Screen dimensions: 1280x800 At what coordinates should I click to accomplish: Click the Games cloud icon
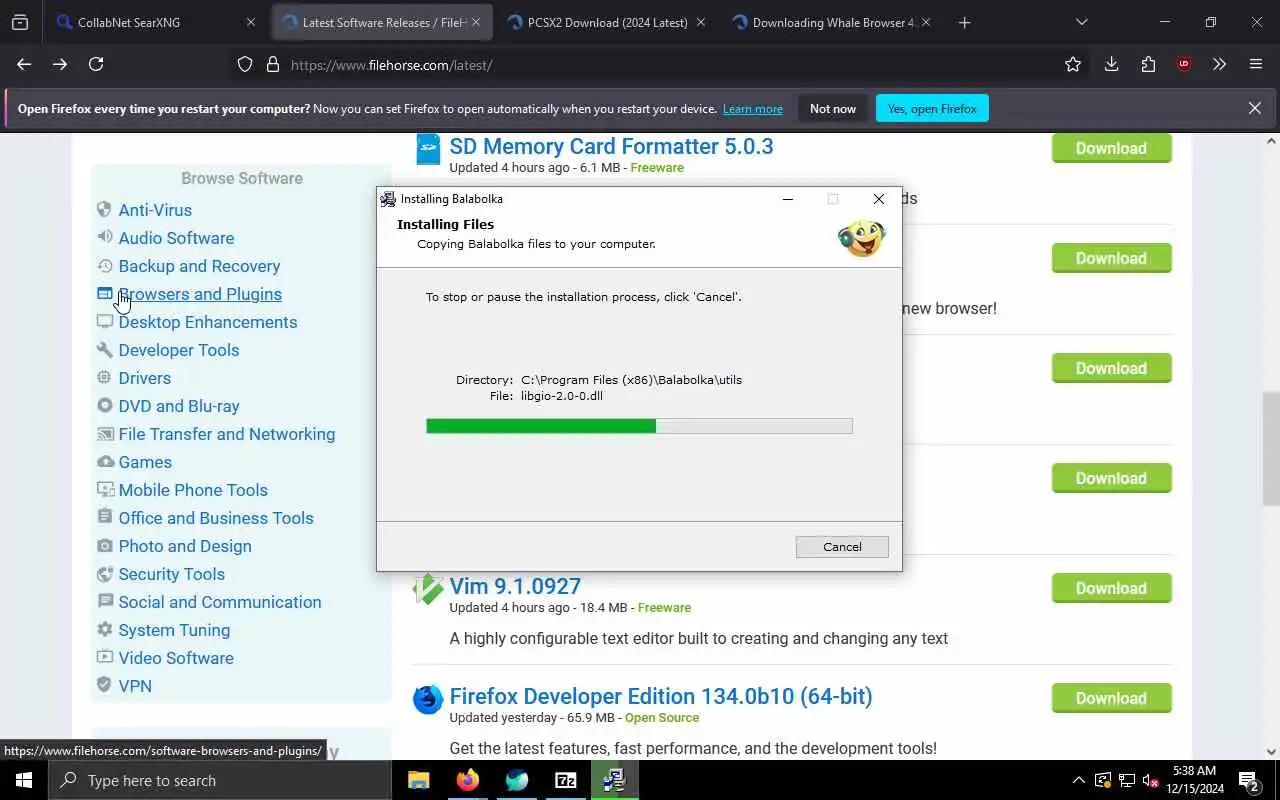click(104, 462)
